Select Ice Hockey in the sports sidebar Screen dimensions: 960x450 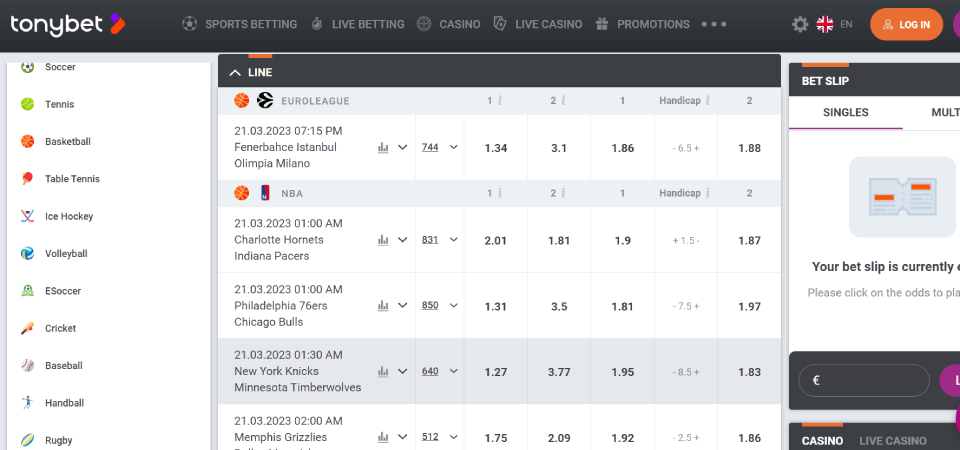[69, 216]
